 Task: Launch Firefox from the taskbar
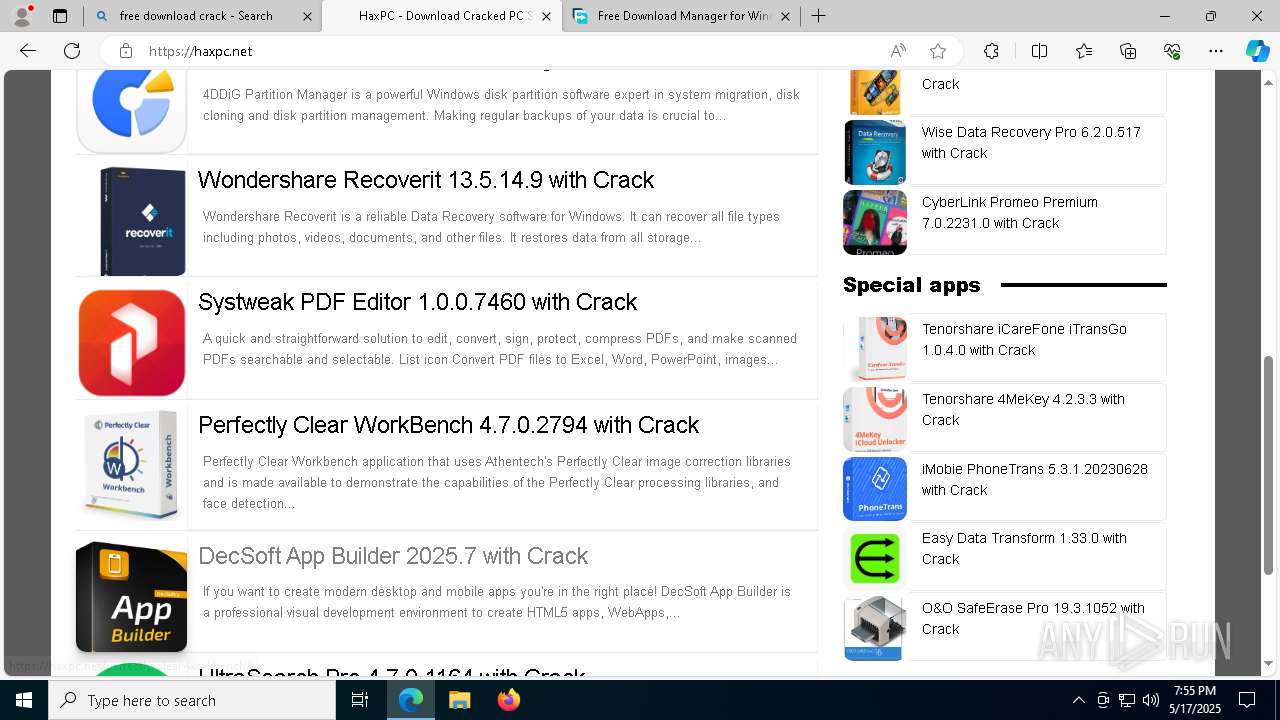509,700
